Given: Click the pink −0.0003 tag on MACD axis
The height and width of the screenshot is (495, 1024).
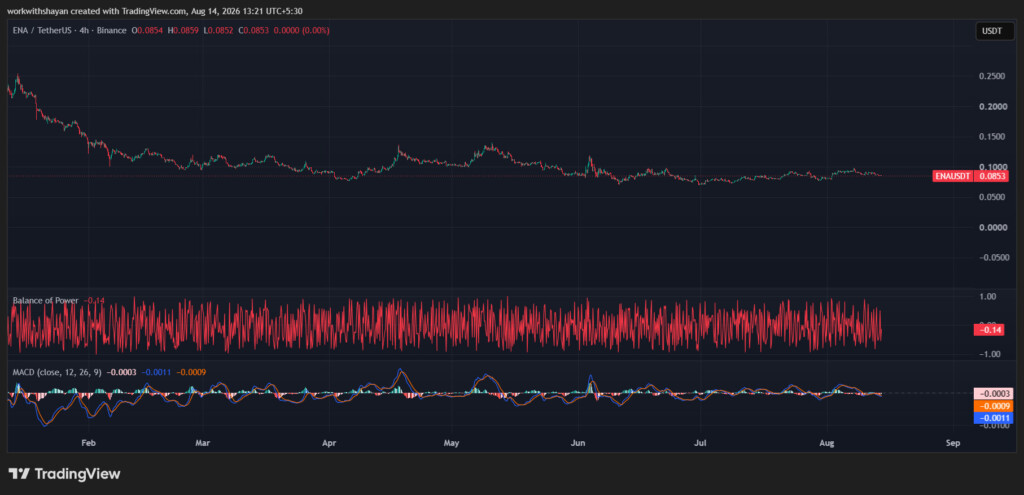Looking at the screenshot, I should 991,394.
